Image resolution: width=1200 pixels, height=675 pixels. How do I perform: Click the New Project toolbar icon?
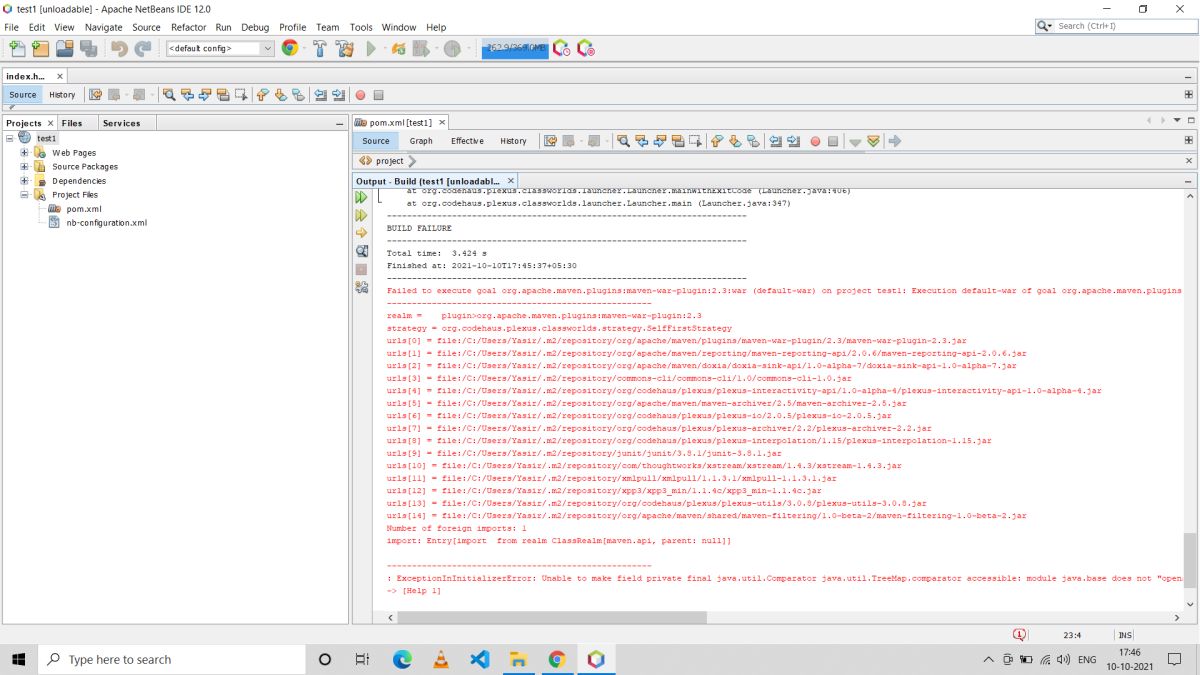click(40, 48)
